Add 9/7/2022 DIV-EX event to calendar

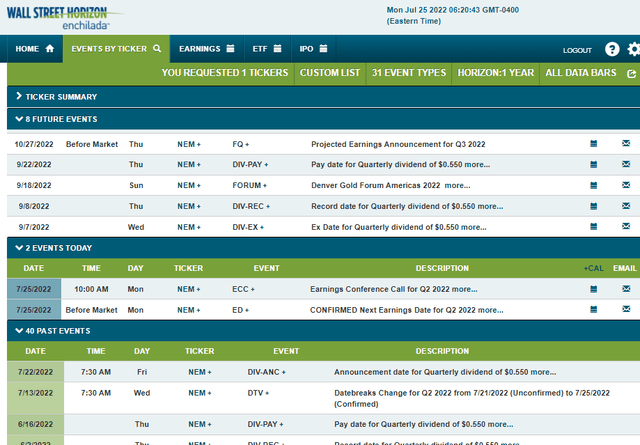pos(593,227)
